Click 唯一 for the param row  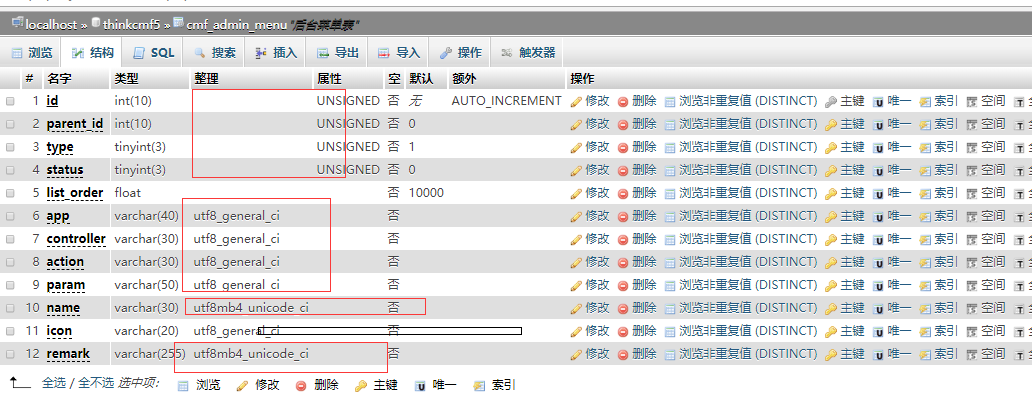point(900,286)
